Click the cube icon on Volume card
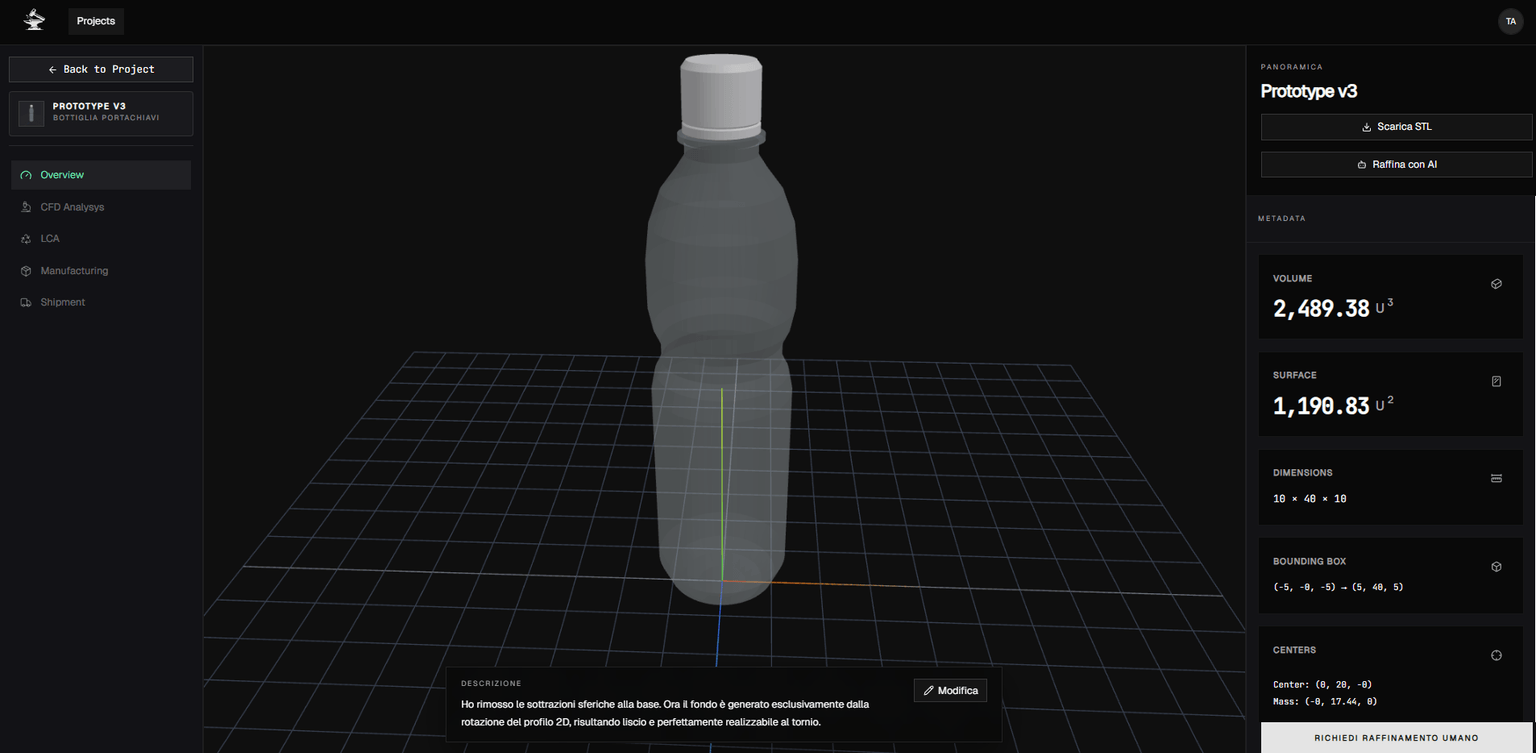This screenshot has width=1536, height=753. click(x=1496, y=284)
